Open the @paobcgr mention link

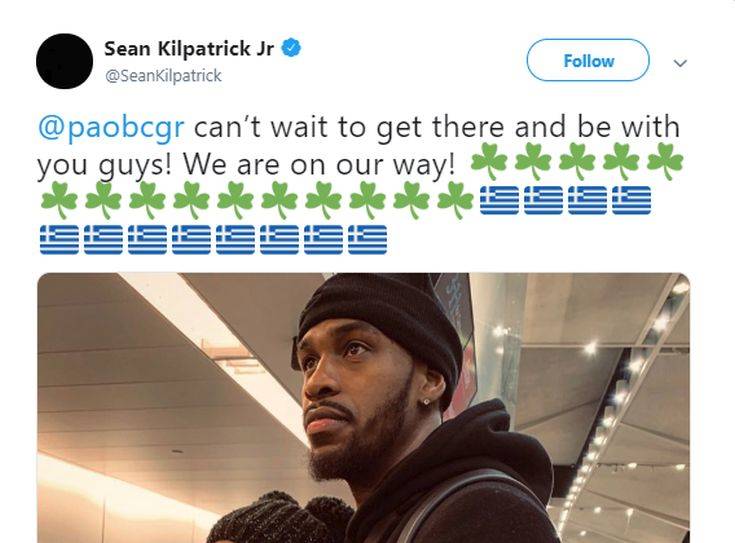click(x=111, y=127)
